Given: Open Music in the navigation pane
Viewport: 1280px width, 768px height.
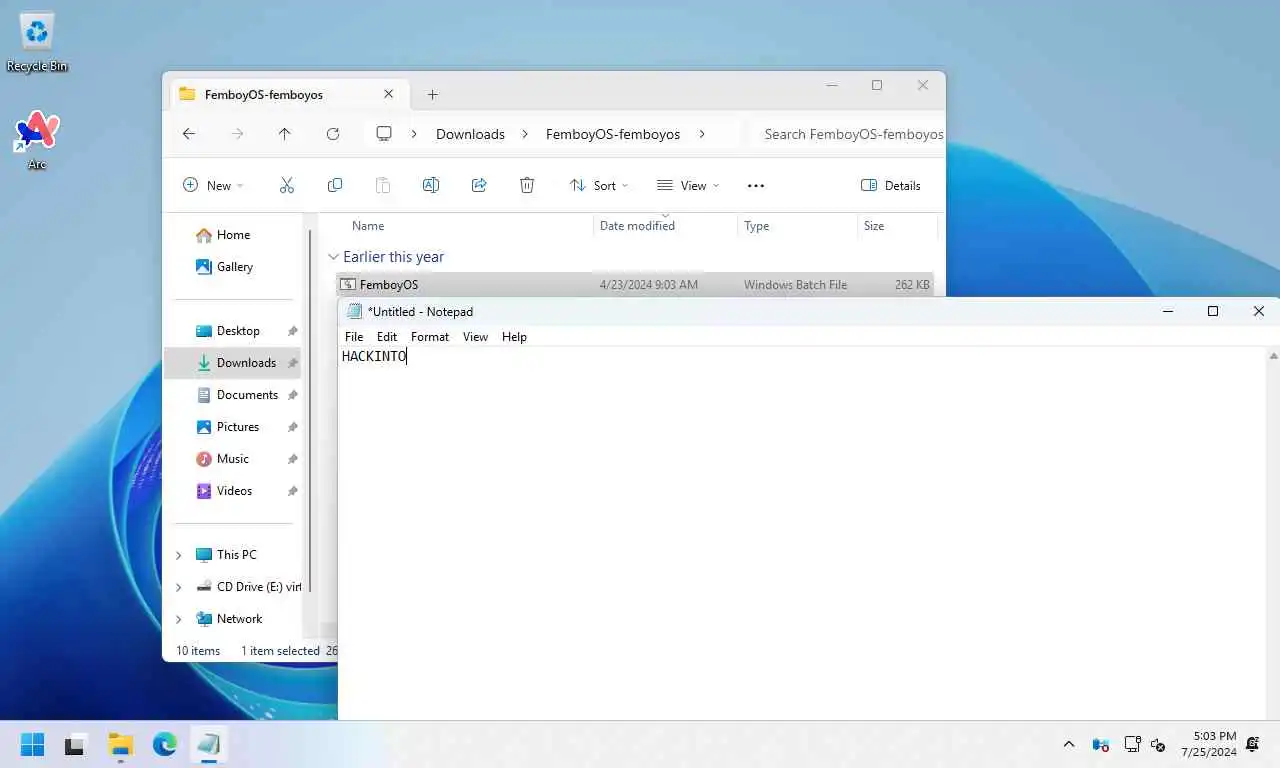Looking at the screenshot, I should pyautogui.click(x=233, y=459).
